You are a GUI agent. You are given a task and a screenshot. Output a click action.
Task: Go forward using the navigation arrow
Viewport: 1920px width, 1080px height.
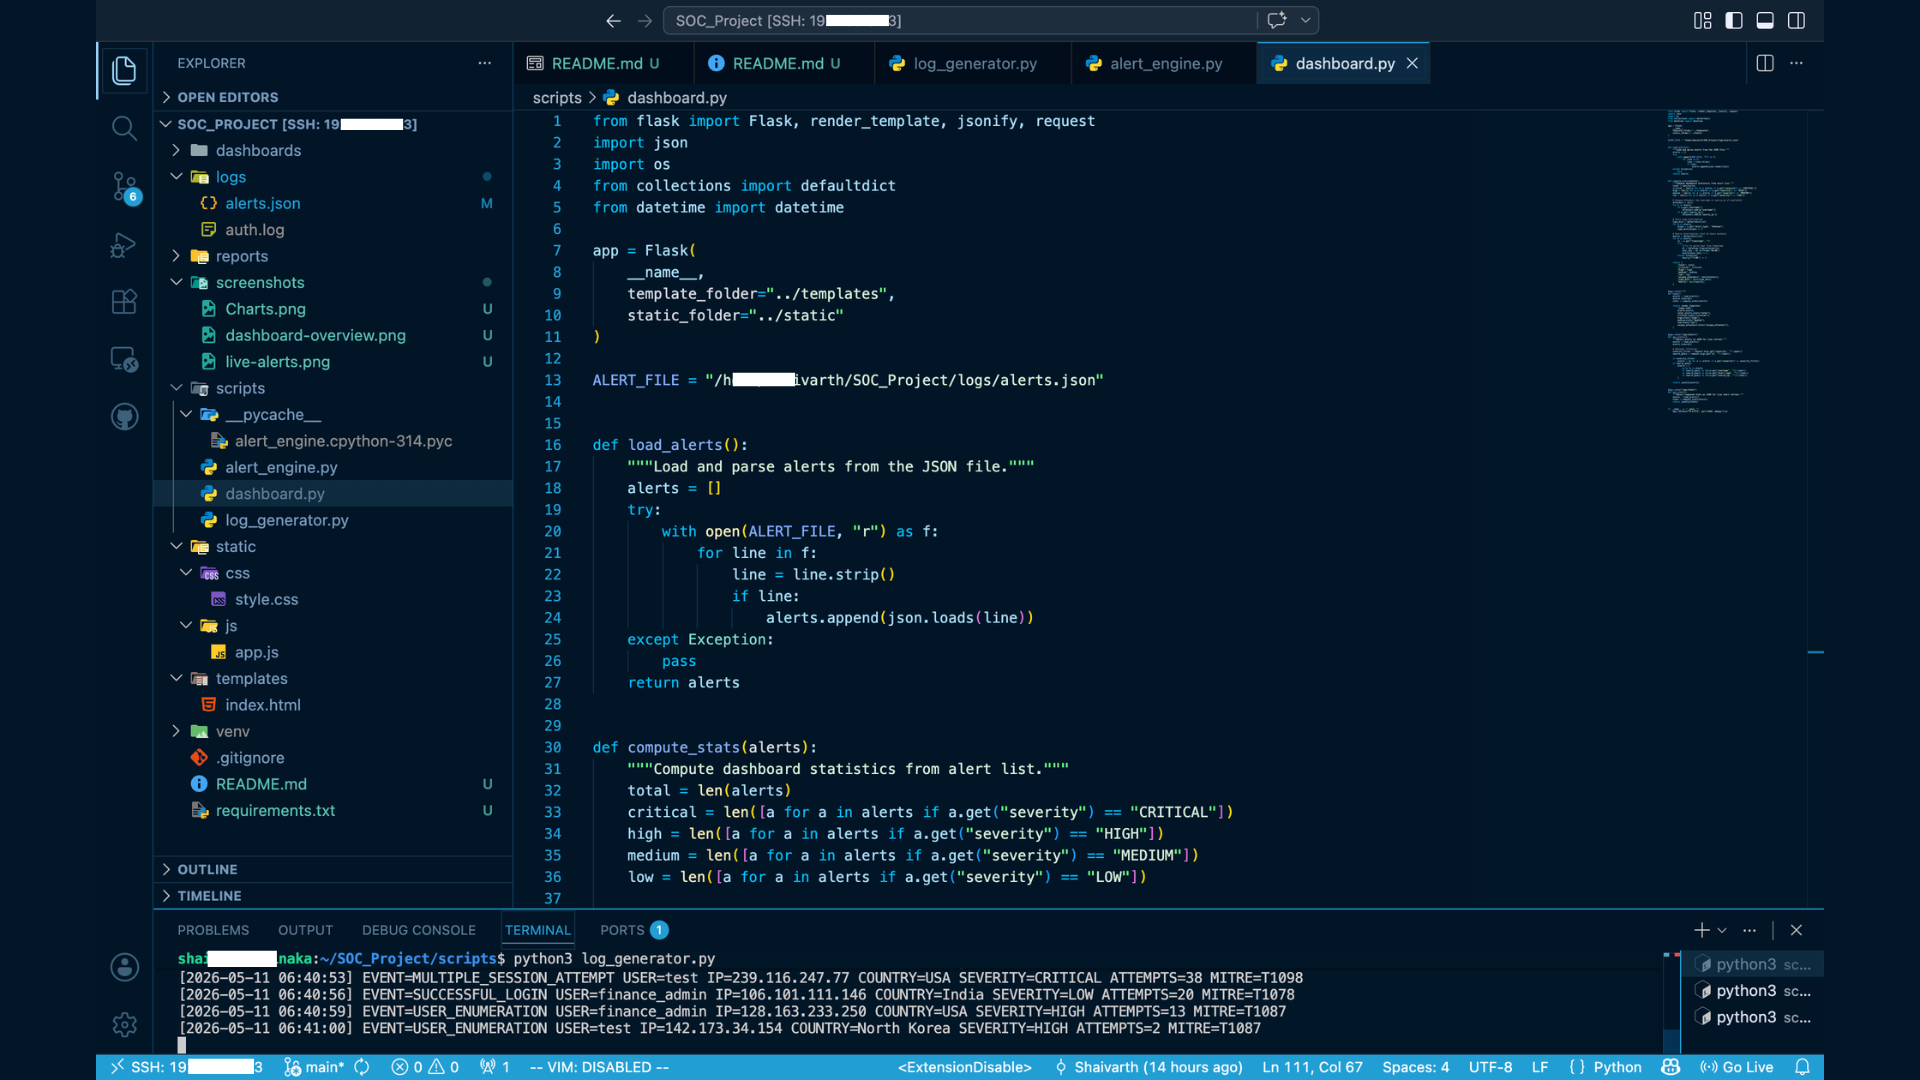[x=645, y=20]
